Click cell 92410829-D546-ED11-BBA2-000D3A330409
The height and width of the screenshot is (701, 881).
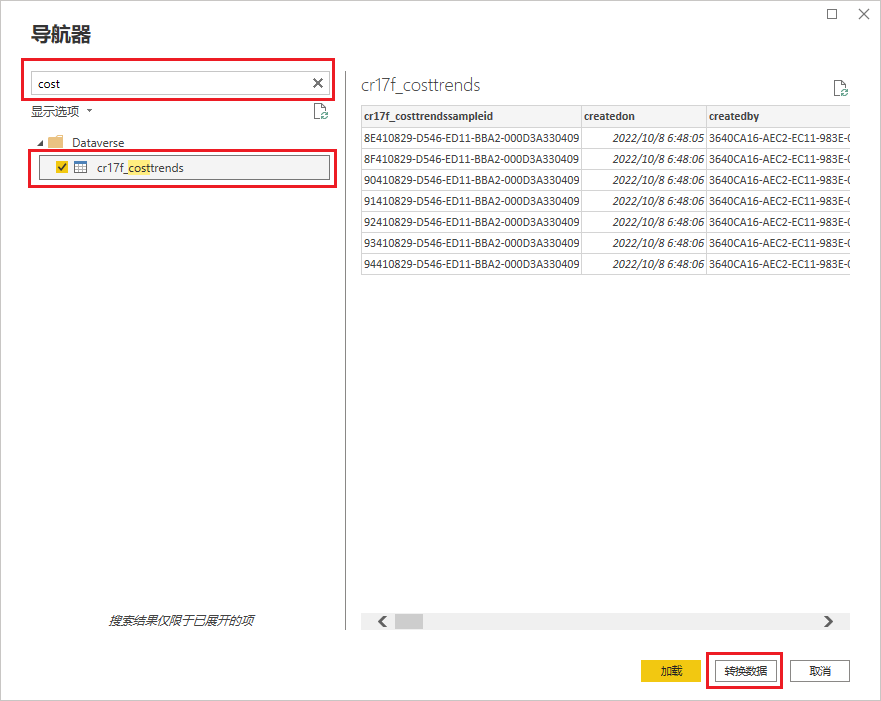pyautogui.click(x=471, y=222)
